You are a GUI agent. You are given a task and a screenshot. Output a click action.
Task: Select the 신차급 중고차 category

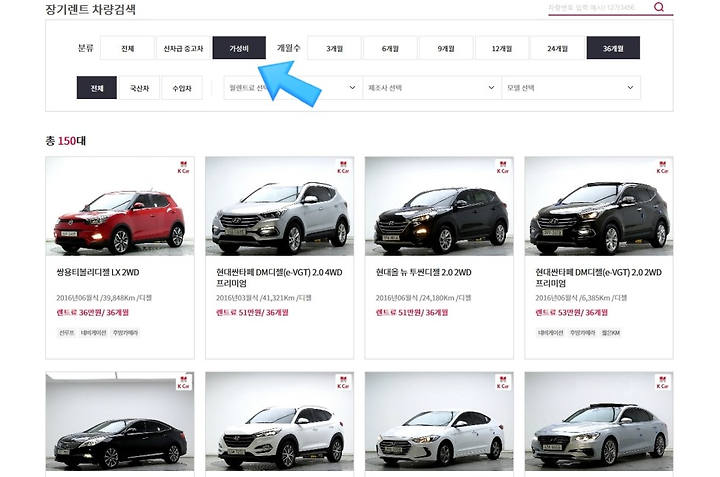click(183, 48)
